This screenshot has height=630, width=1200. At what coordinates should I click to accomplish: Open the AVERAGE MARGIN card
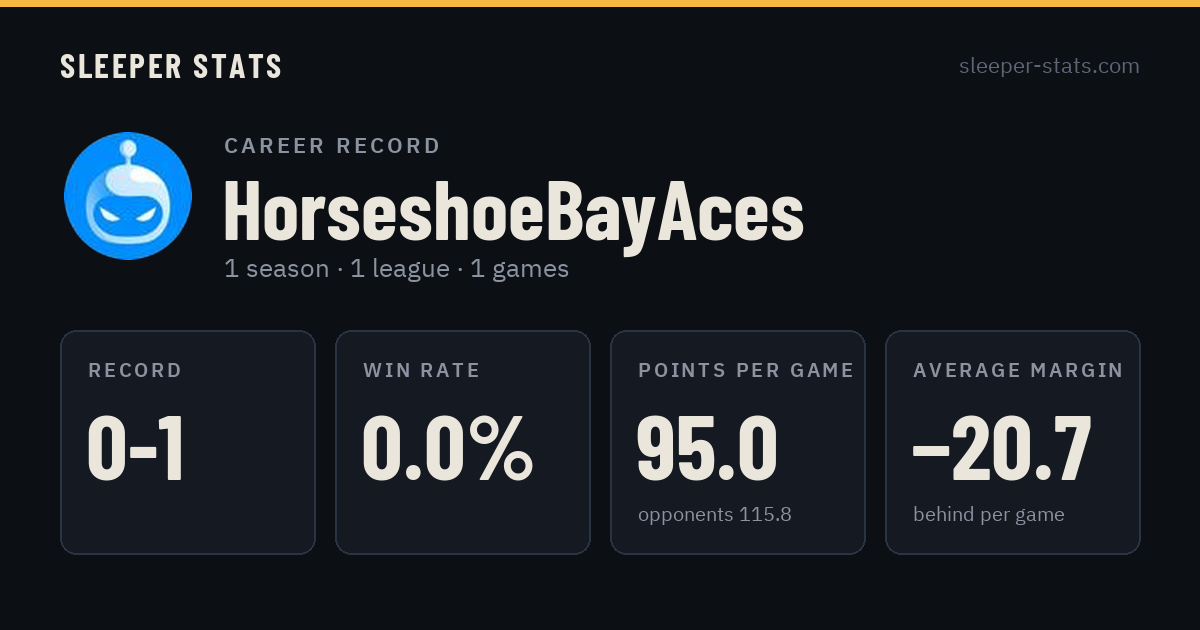(x=1013, y=442)
